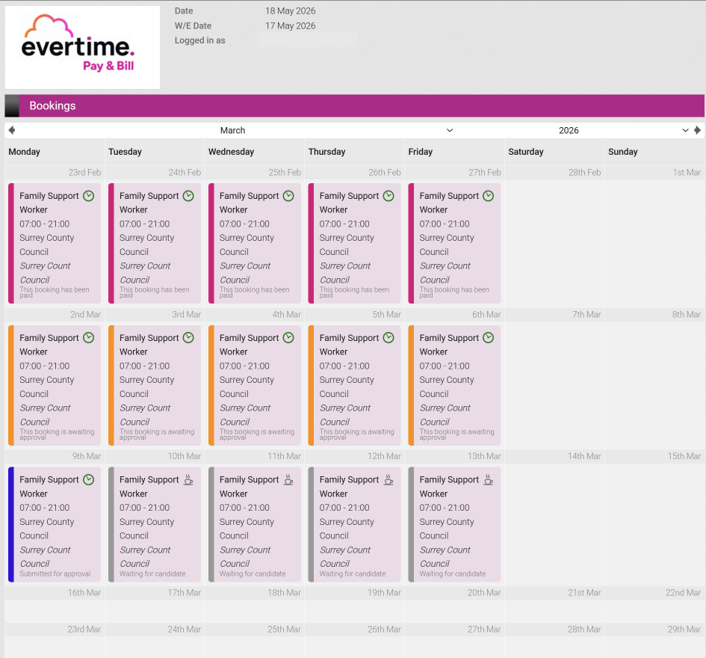
Task: Select the 14th Mar date label
Action: [x=584, y=456]
